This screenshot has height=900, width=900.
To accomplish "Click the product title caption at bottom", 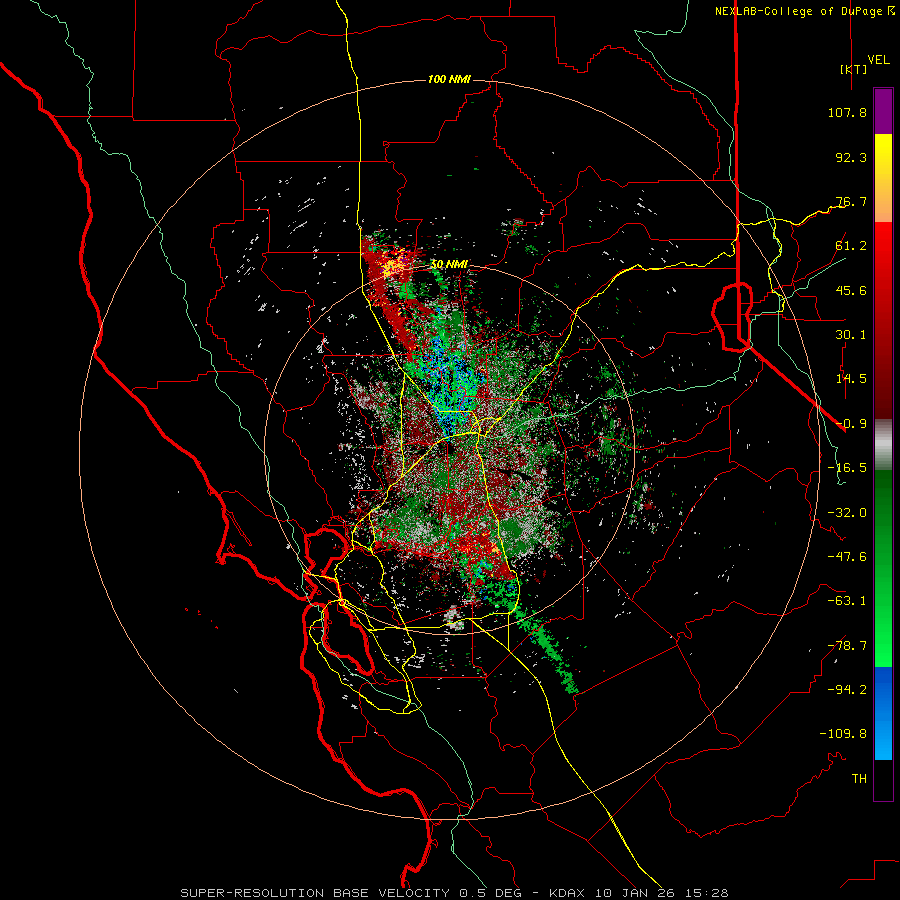I will [454, 893].
